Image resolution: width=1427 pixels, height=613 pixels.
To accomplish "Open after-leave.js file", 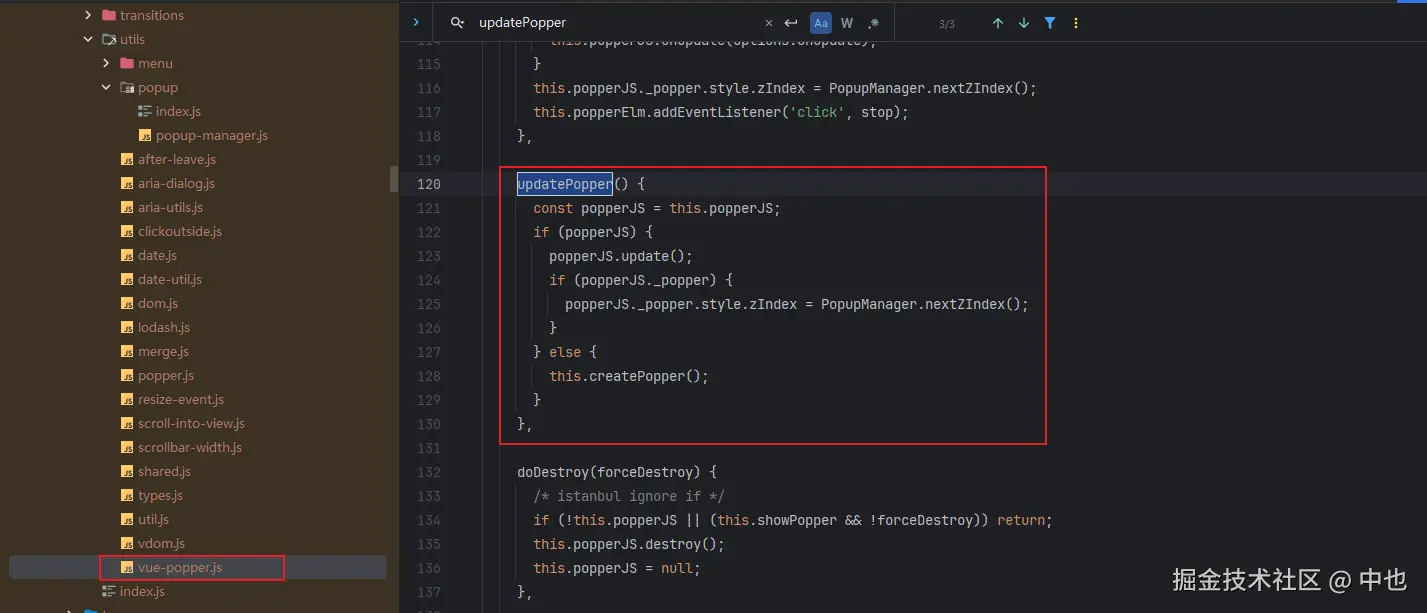I will [x=177, y=159].
